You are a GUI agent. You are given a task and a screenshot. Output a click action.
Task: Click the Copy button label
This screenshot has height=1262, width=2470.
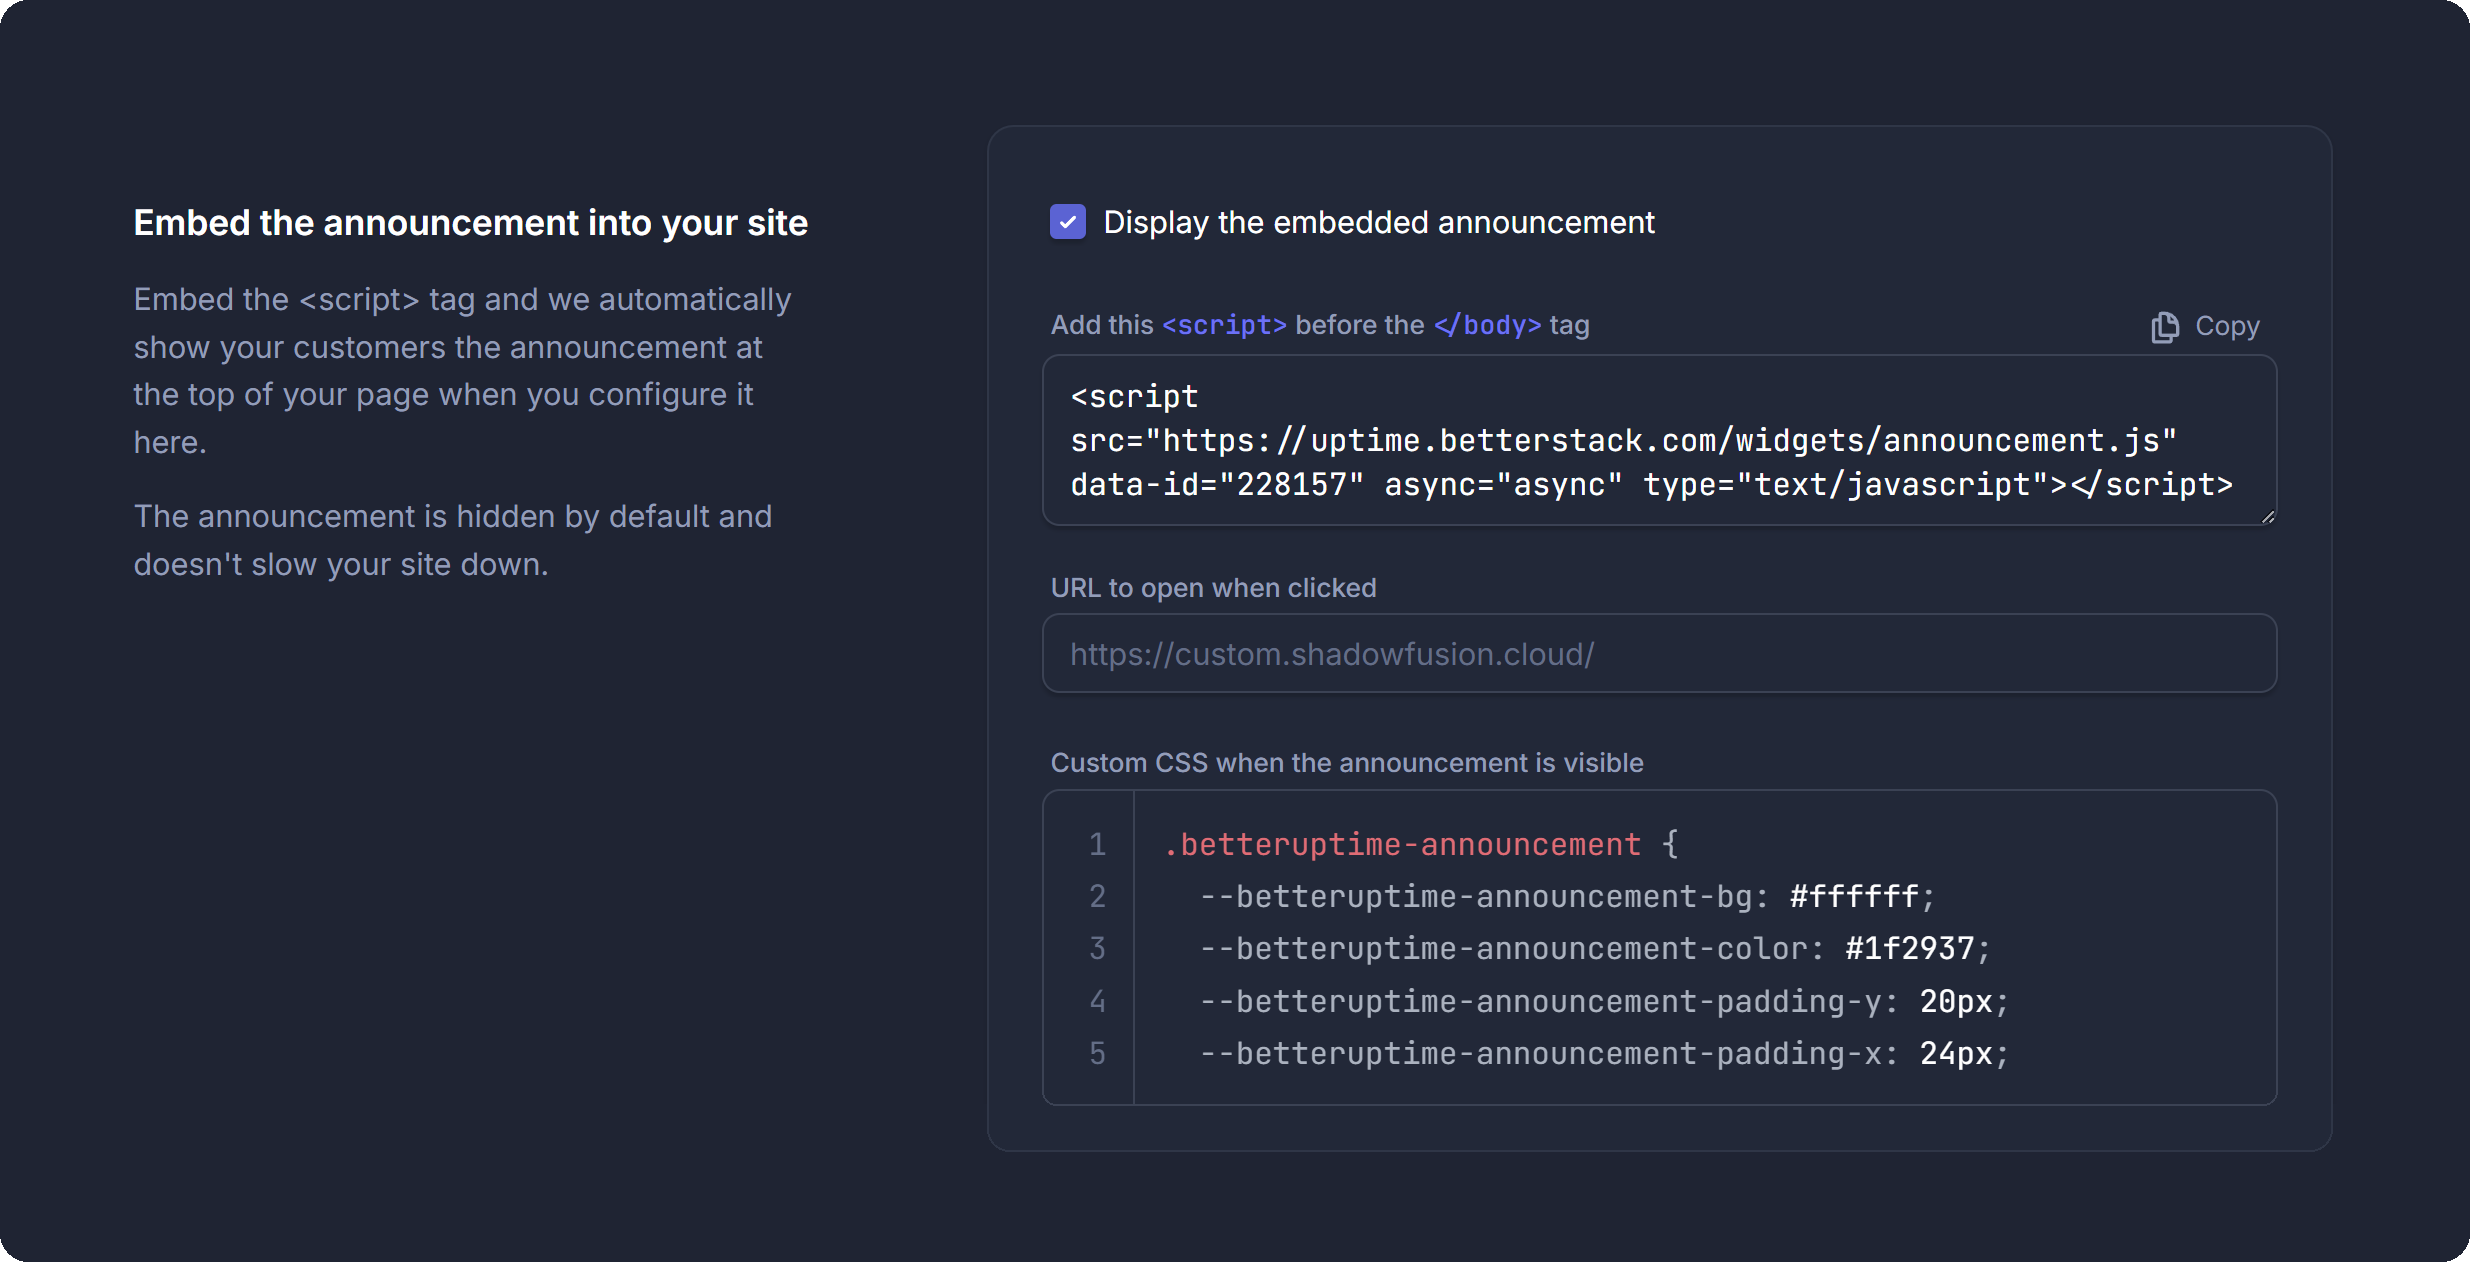click(x=2227, y=326)
